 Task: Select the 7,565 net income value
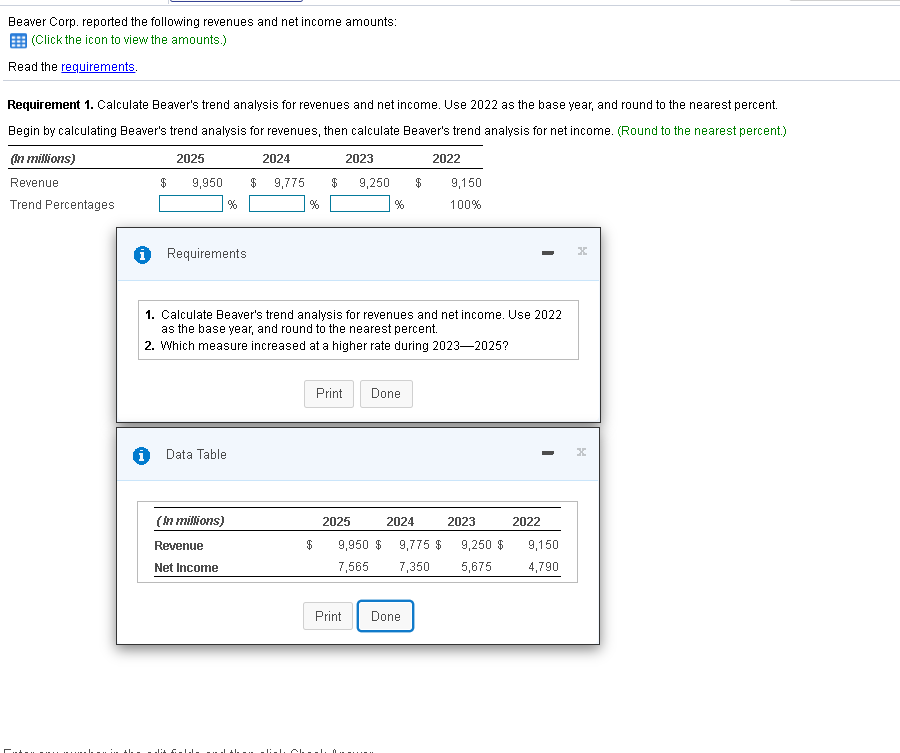[x=353, y=567]
